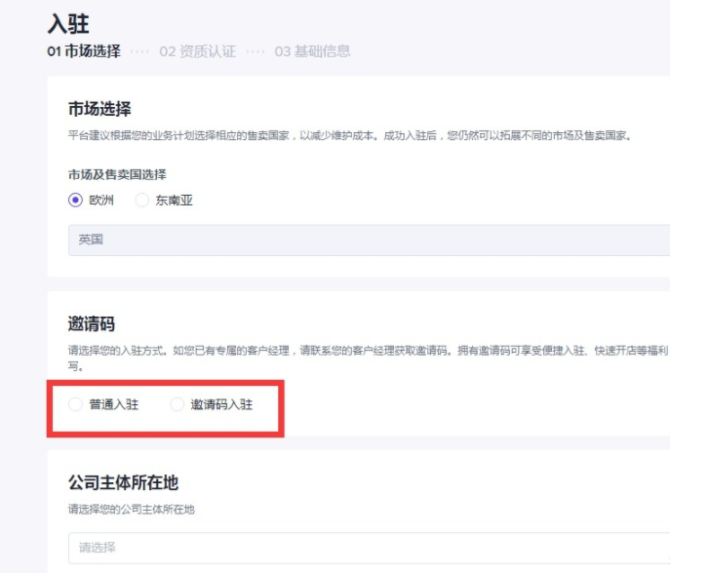Click the 公司主体所在地 section heading

(x=123, y=482)
